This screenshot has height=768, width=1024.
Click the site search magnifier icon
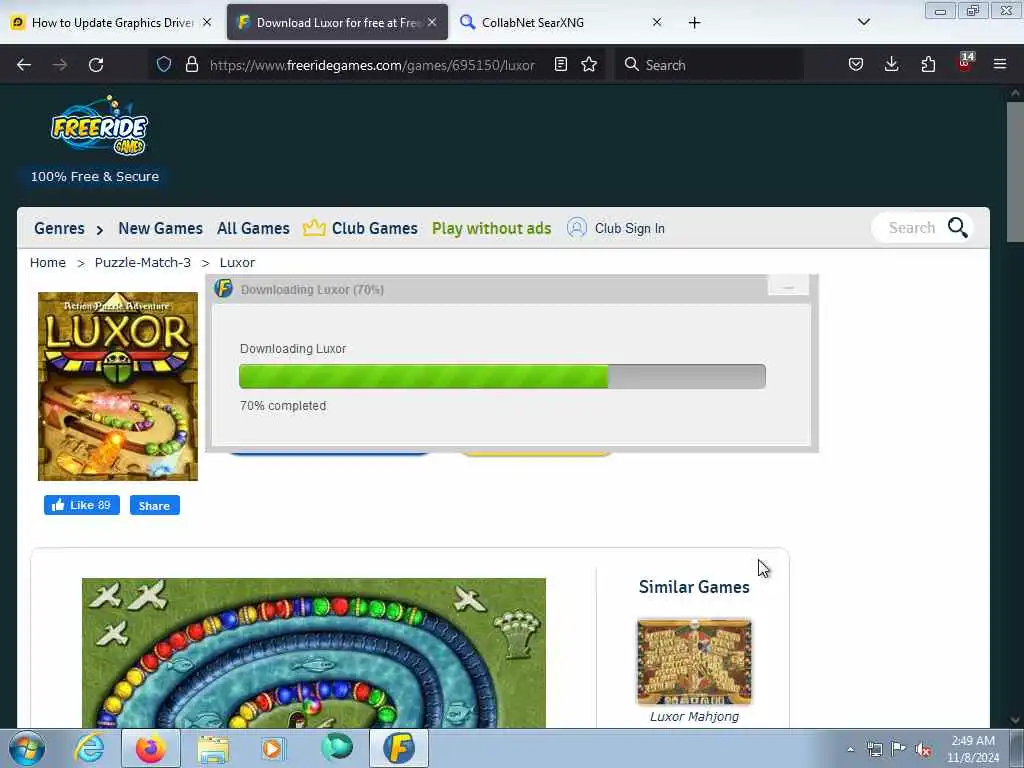pyautogui.click(x=957, y=228)
